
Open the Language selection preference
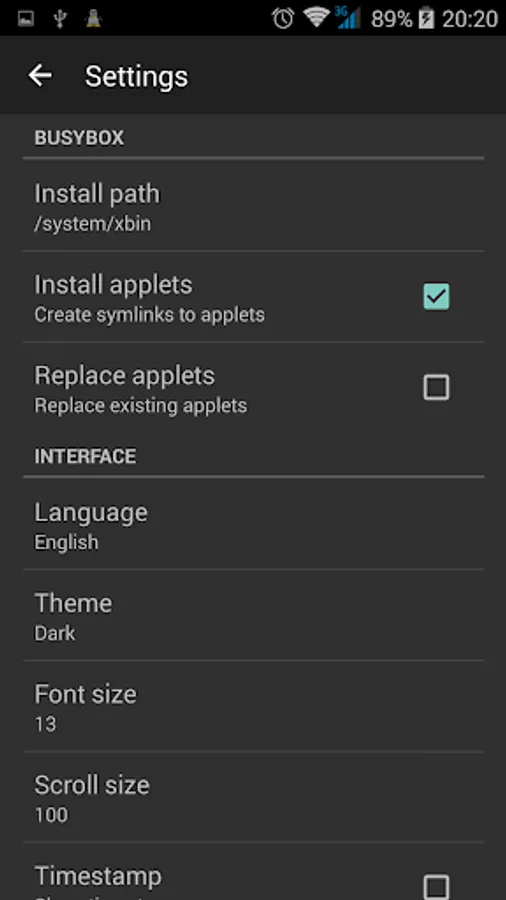click(x=253, y=524)
